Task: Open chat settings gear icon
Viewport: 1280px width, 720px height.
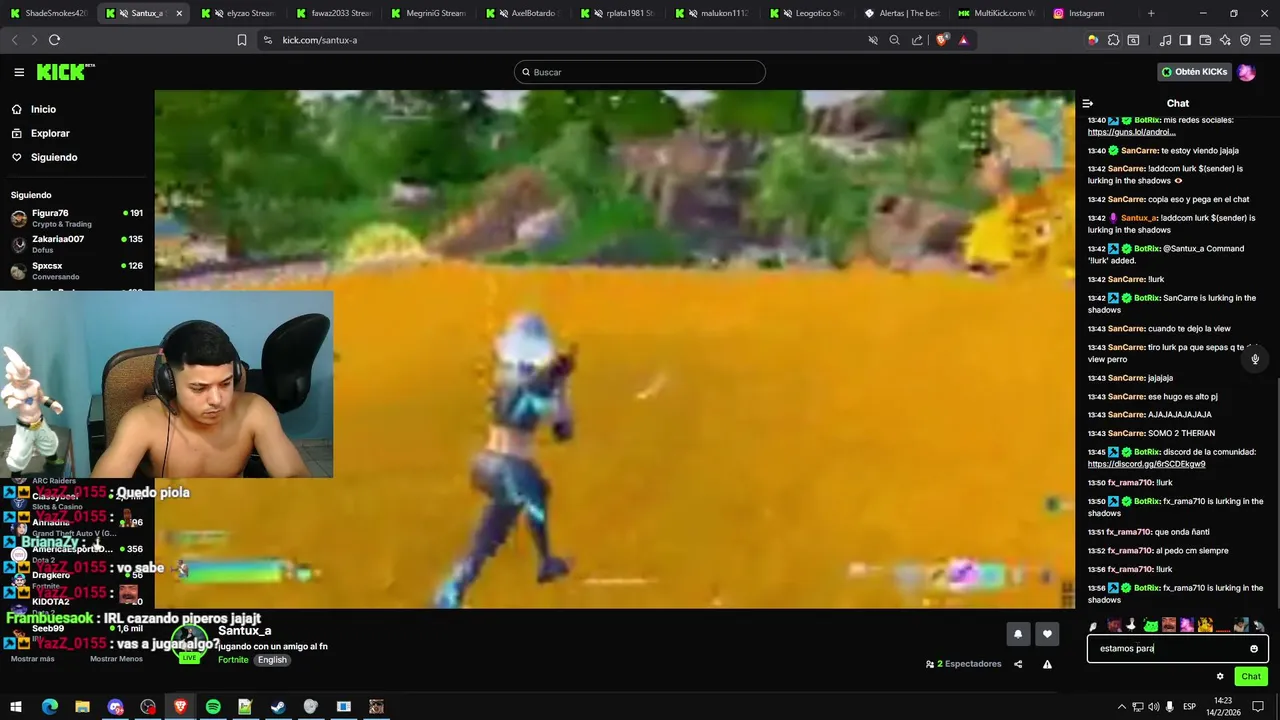Action: tap(1220, 677)
